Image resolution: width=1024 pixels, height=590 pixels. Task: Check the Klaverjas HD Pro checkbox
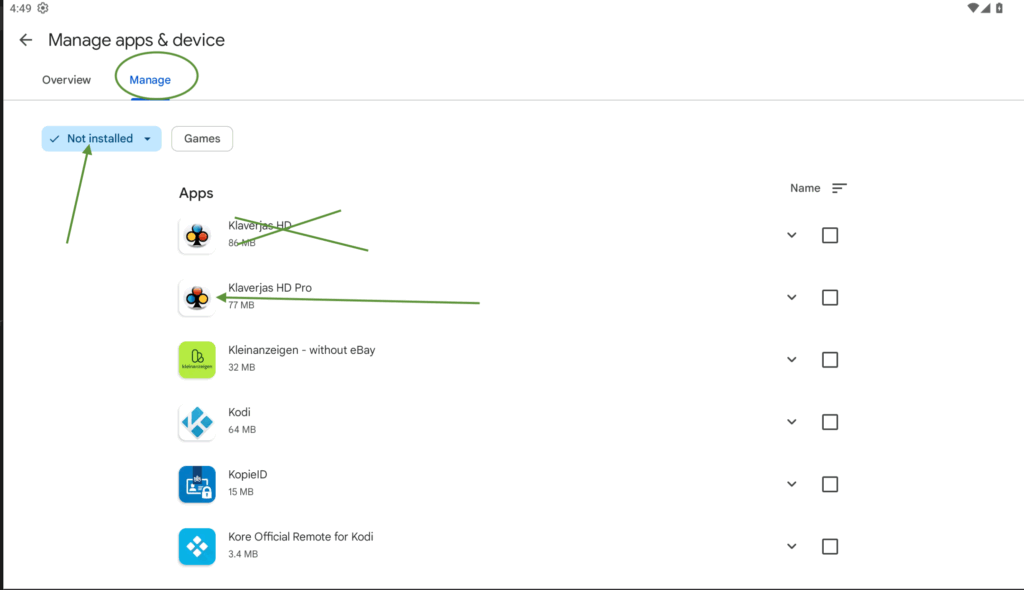pyautogui.click(x=830, y=298)
